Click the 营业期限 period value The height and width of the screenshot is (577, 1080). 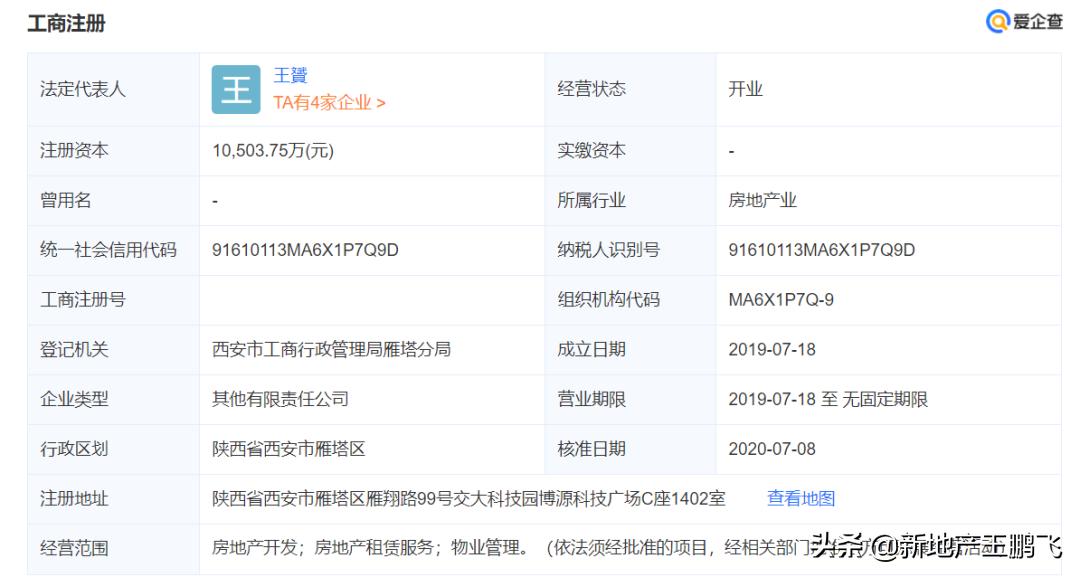pos(828,399)
